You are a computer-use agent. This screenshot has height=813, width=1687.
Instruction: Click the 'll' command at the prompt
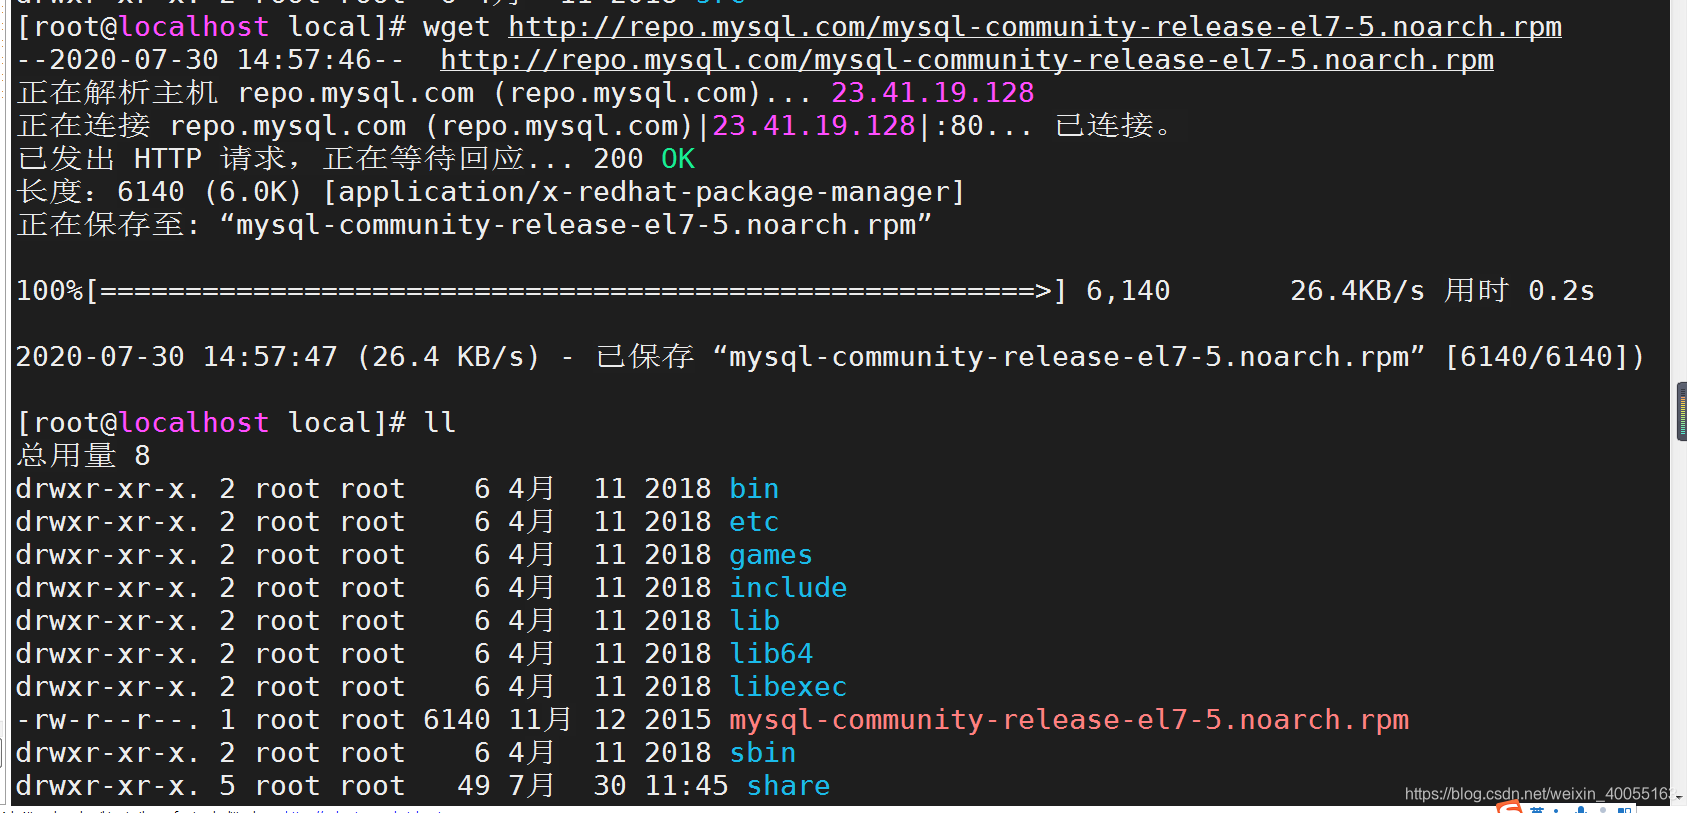(440, 423)
